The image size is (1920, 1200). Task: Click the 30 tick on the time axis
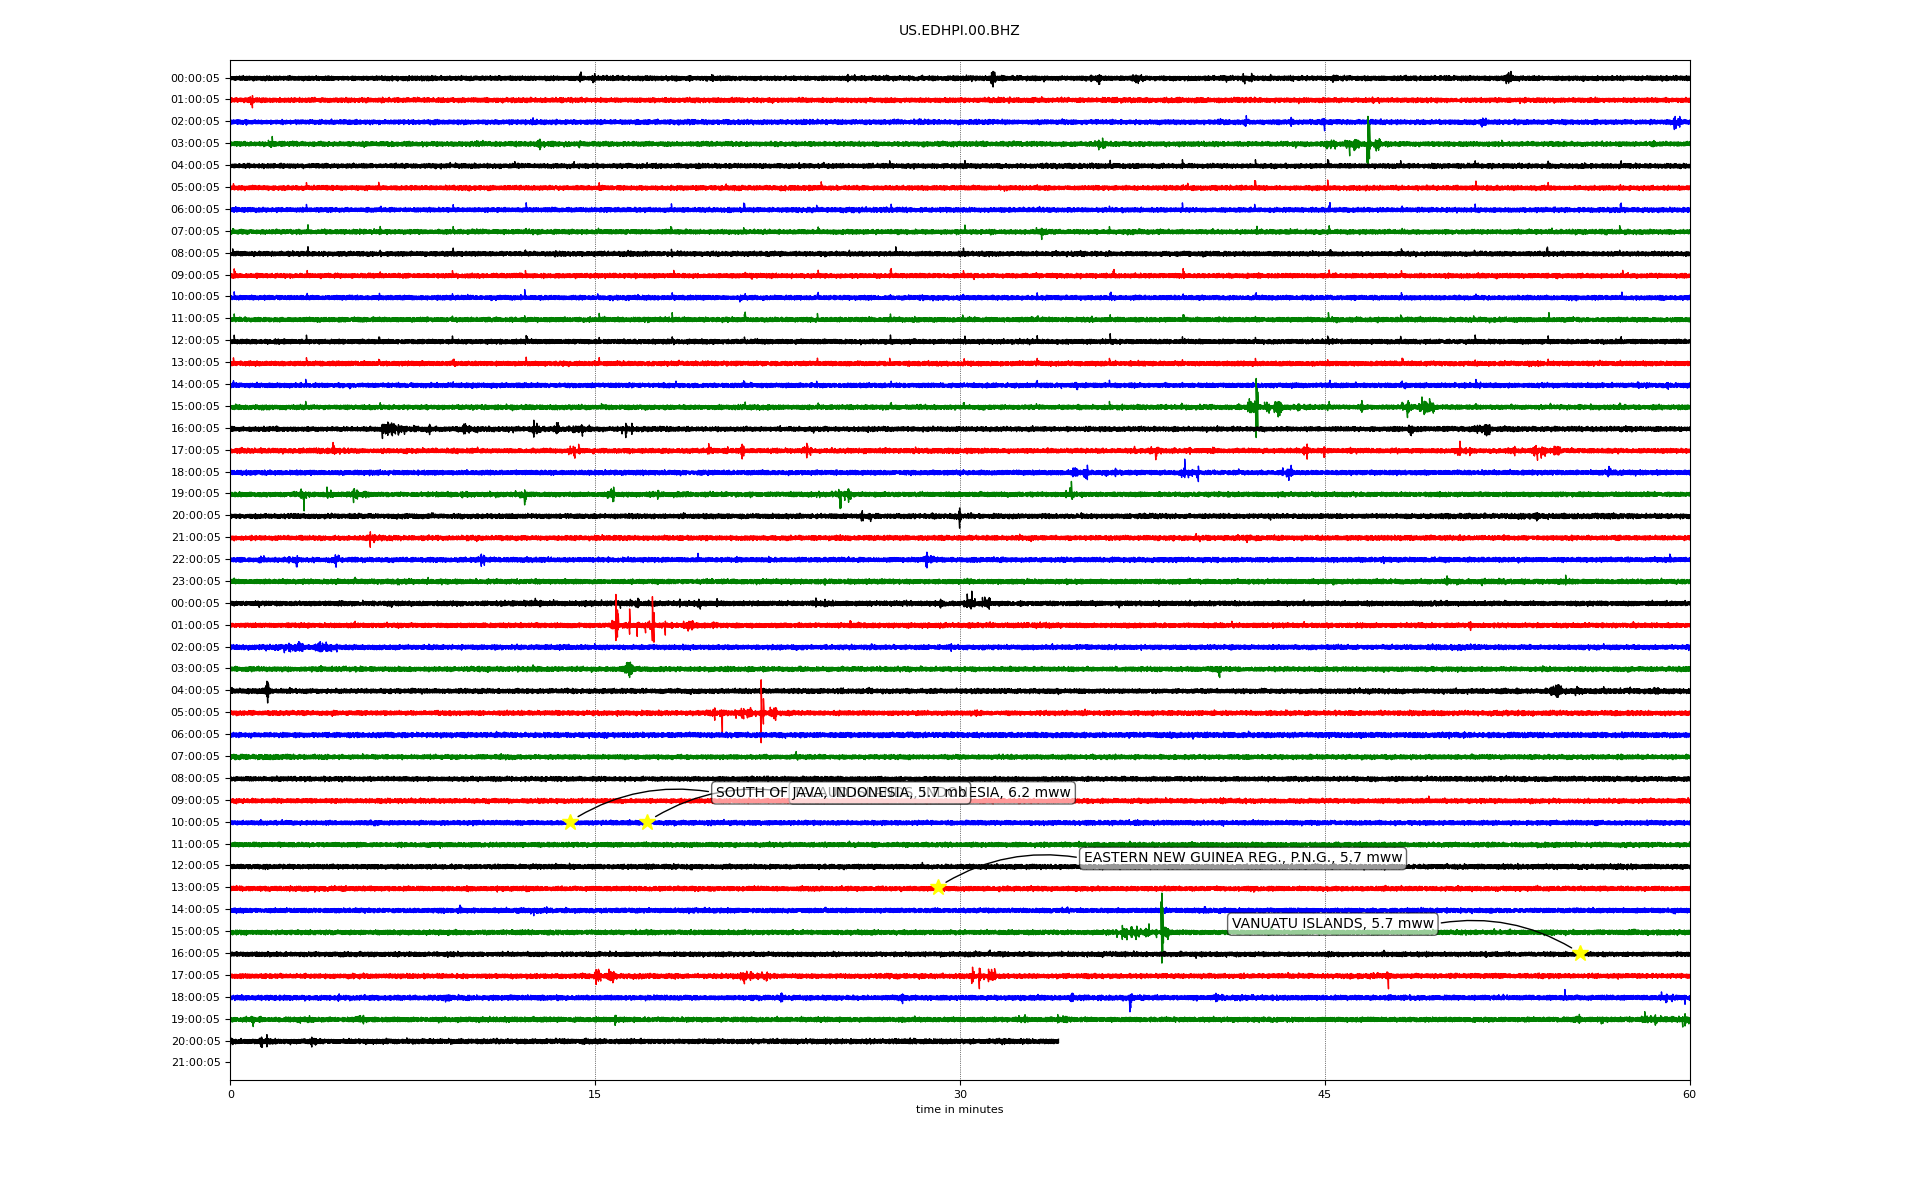[x=960, y=1094]
